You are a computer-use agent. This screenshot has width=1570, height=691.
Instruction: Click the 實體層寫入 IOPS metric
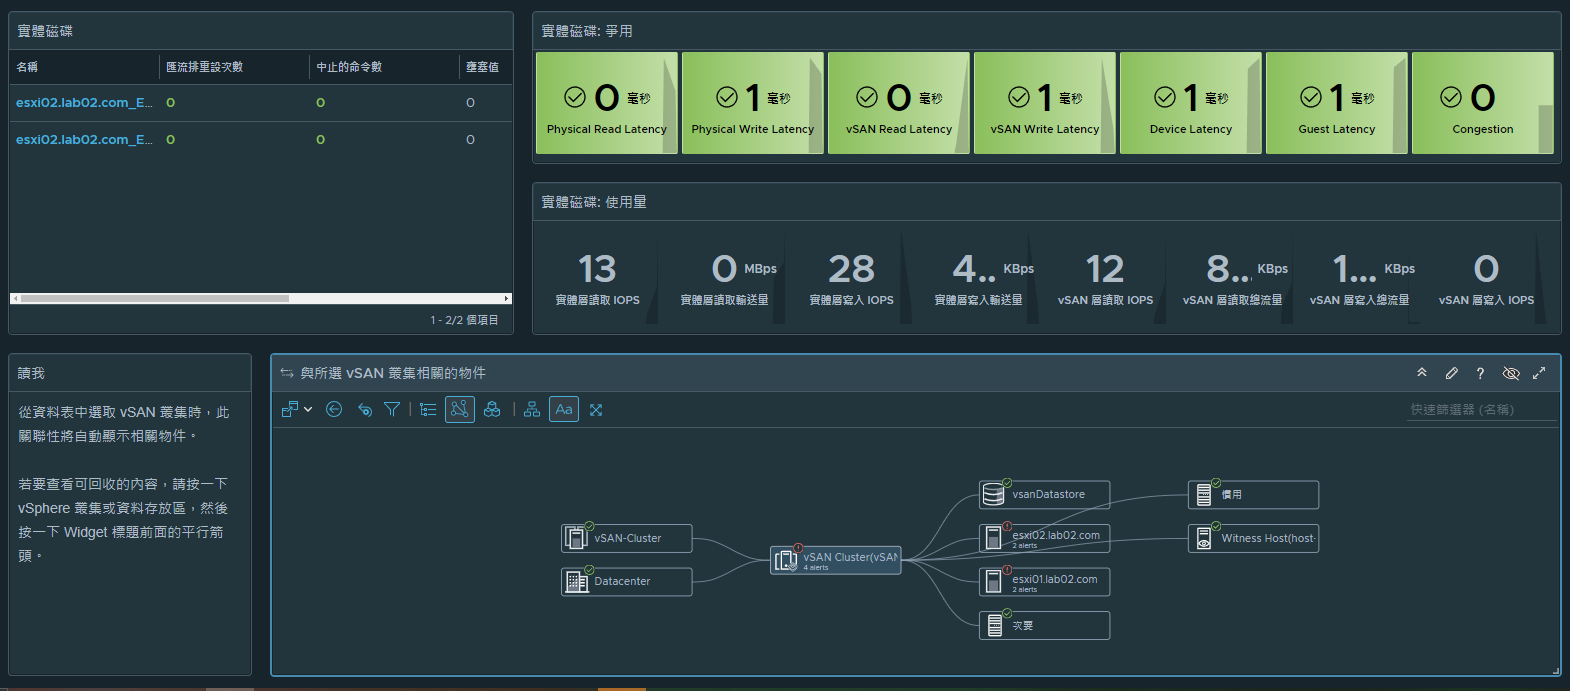coord(852,278)
